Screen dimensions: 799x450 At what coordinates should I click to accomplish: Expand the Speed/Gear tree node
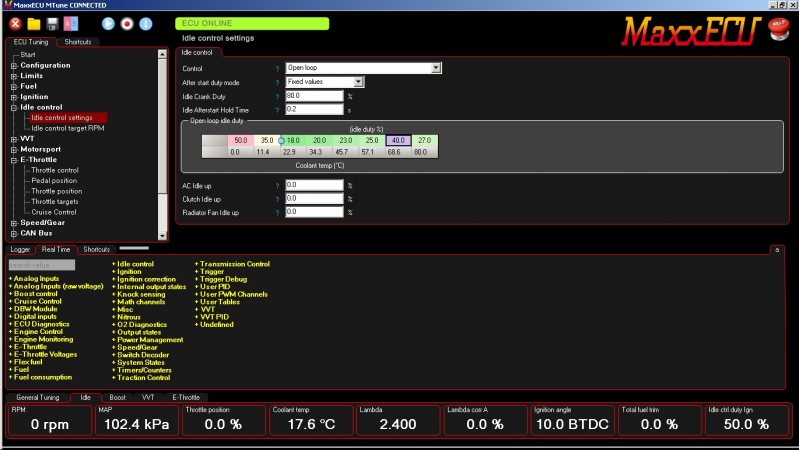(14, 223)
